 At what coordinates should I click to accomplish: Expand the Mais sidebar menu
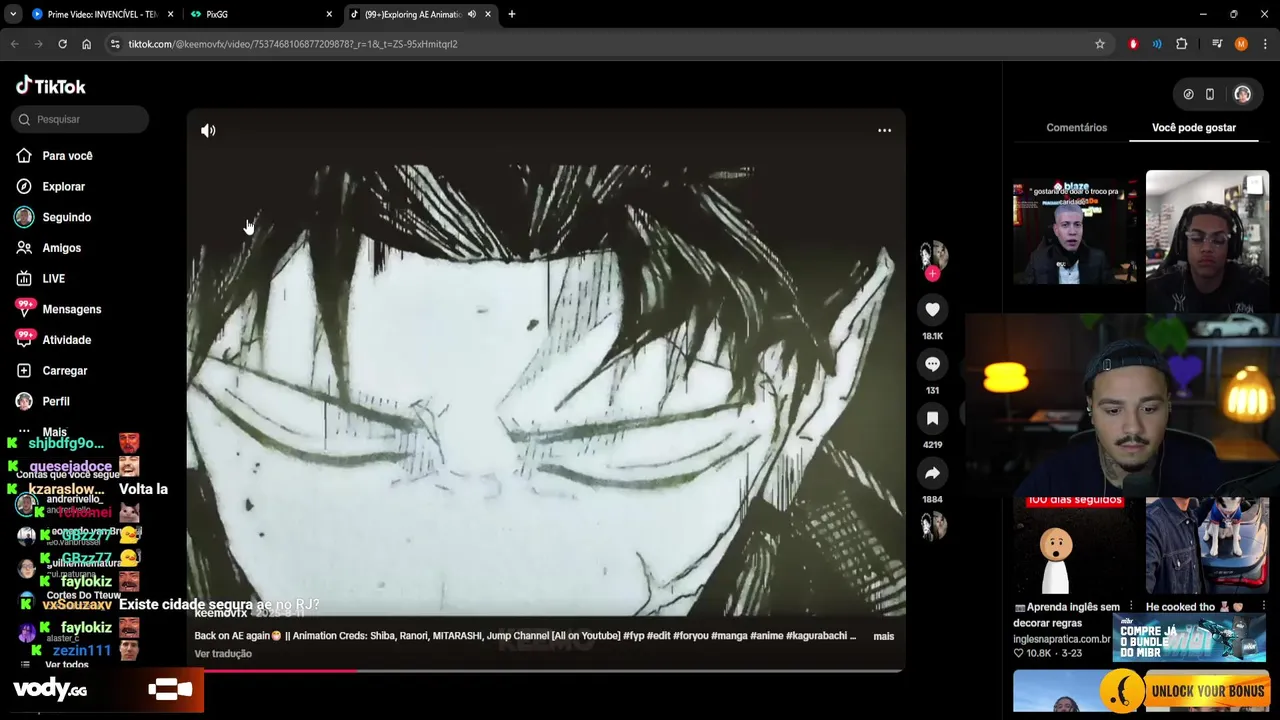point(54,432)
